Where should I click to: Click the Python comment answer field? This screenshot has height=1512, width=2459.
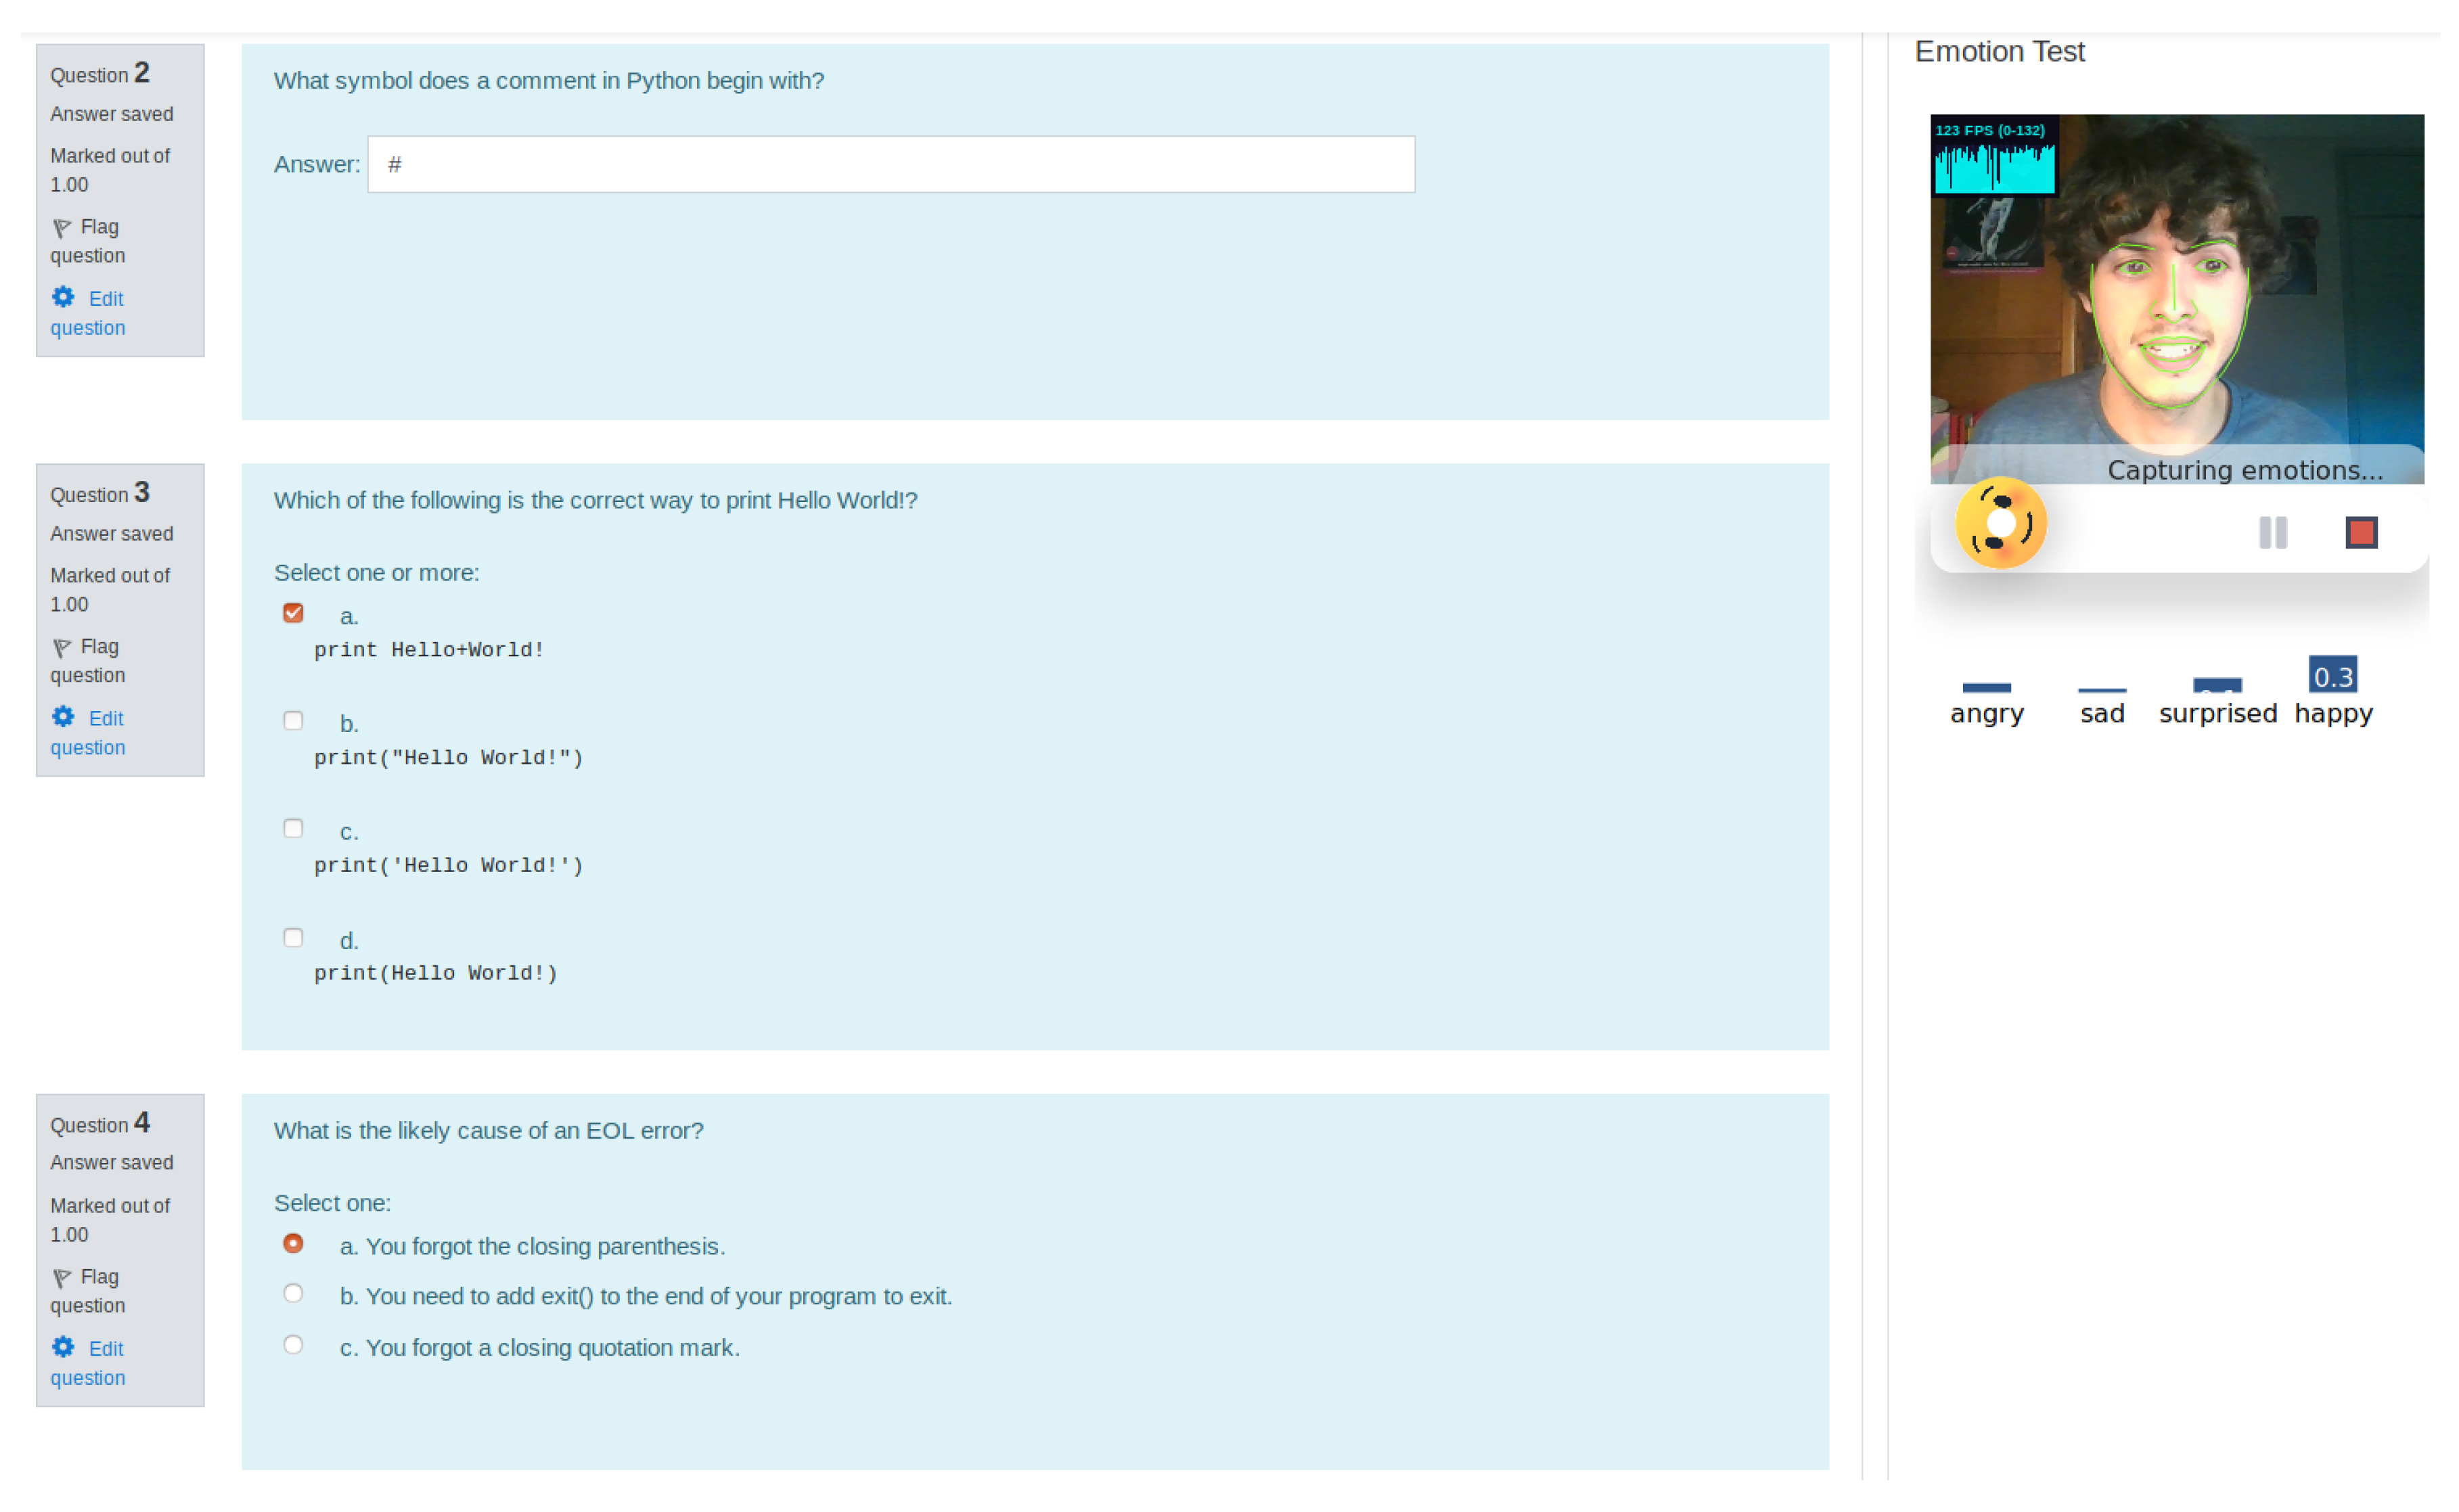point(890,164)
